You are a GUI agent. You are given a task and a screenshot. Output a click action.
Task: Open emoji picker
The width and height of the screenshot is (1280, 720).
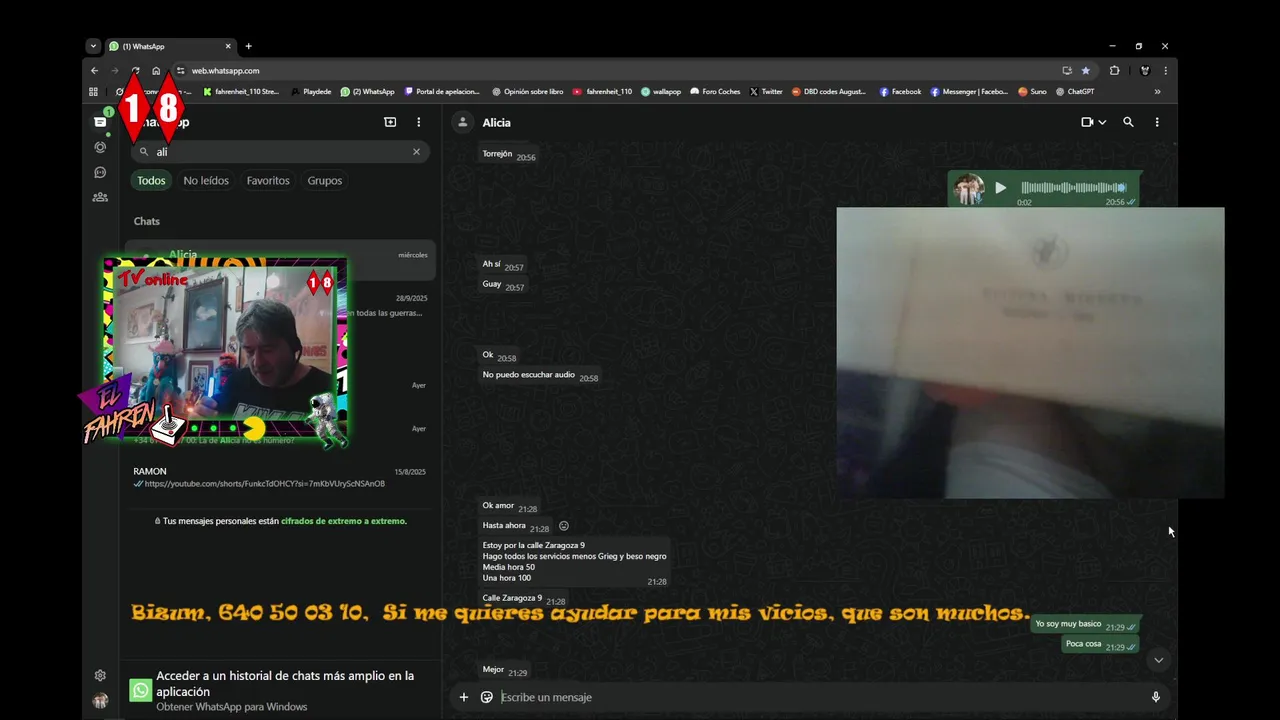[x=487, y=697]
